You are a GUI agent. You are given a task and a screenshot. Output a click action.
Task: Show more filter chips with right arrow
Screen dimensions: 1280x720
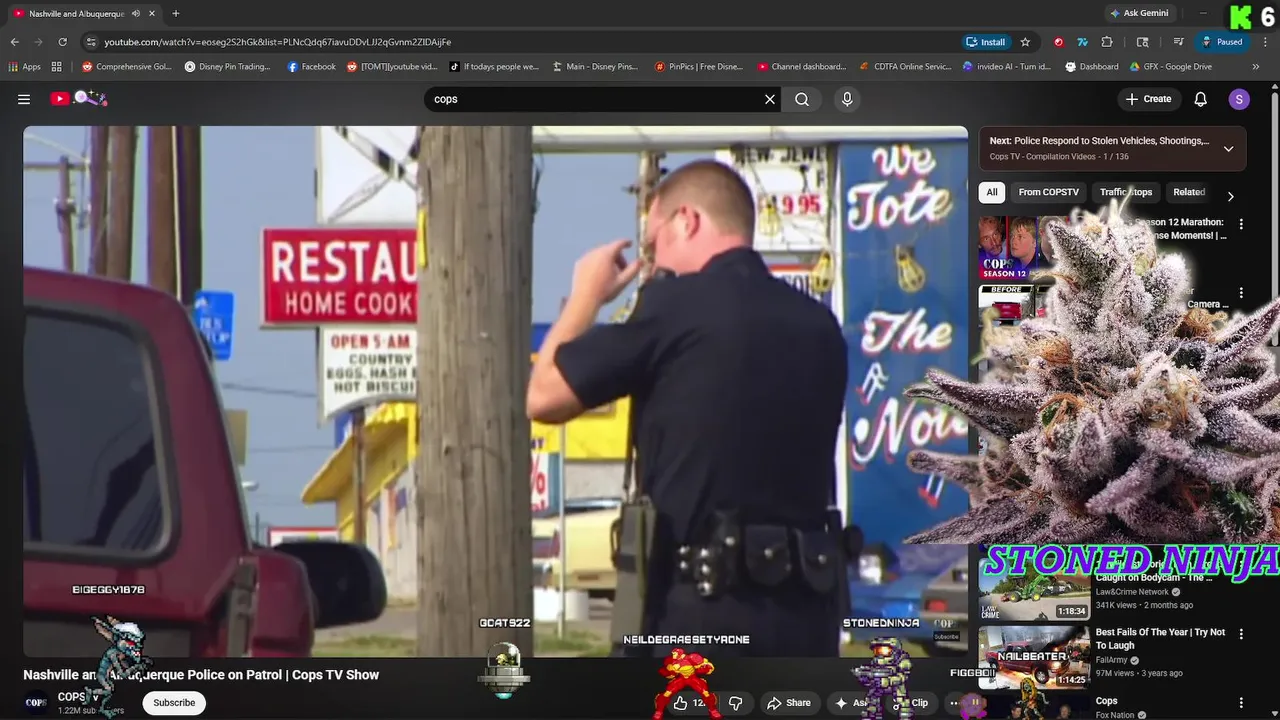(x=1230, y=196)
